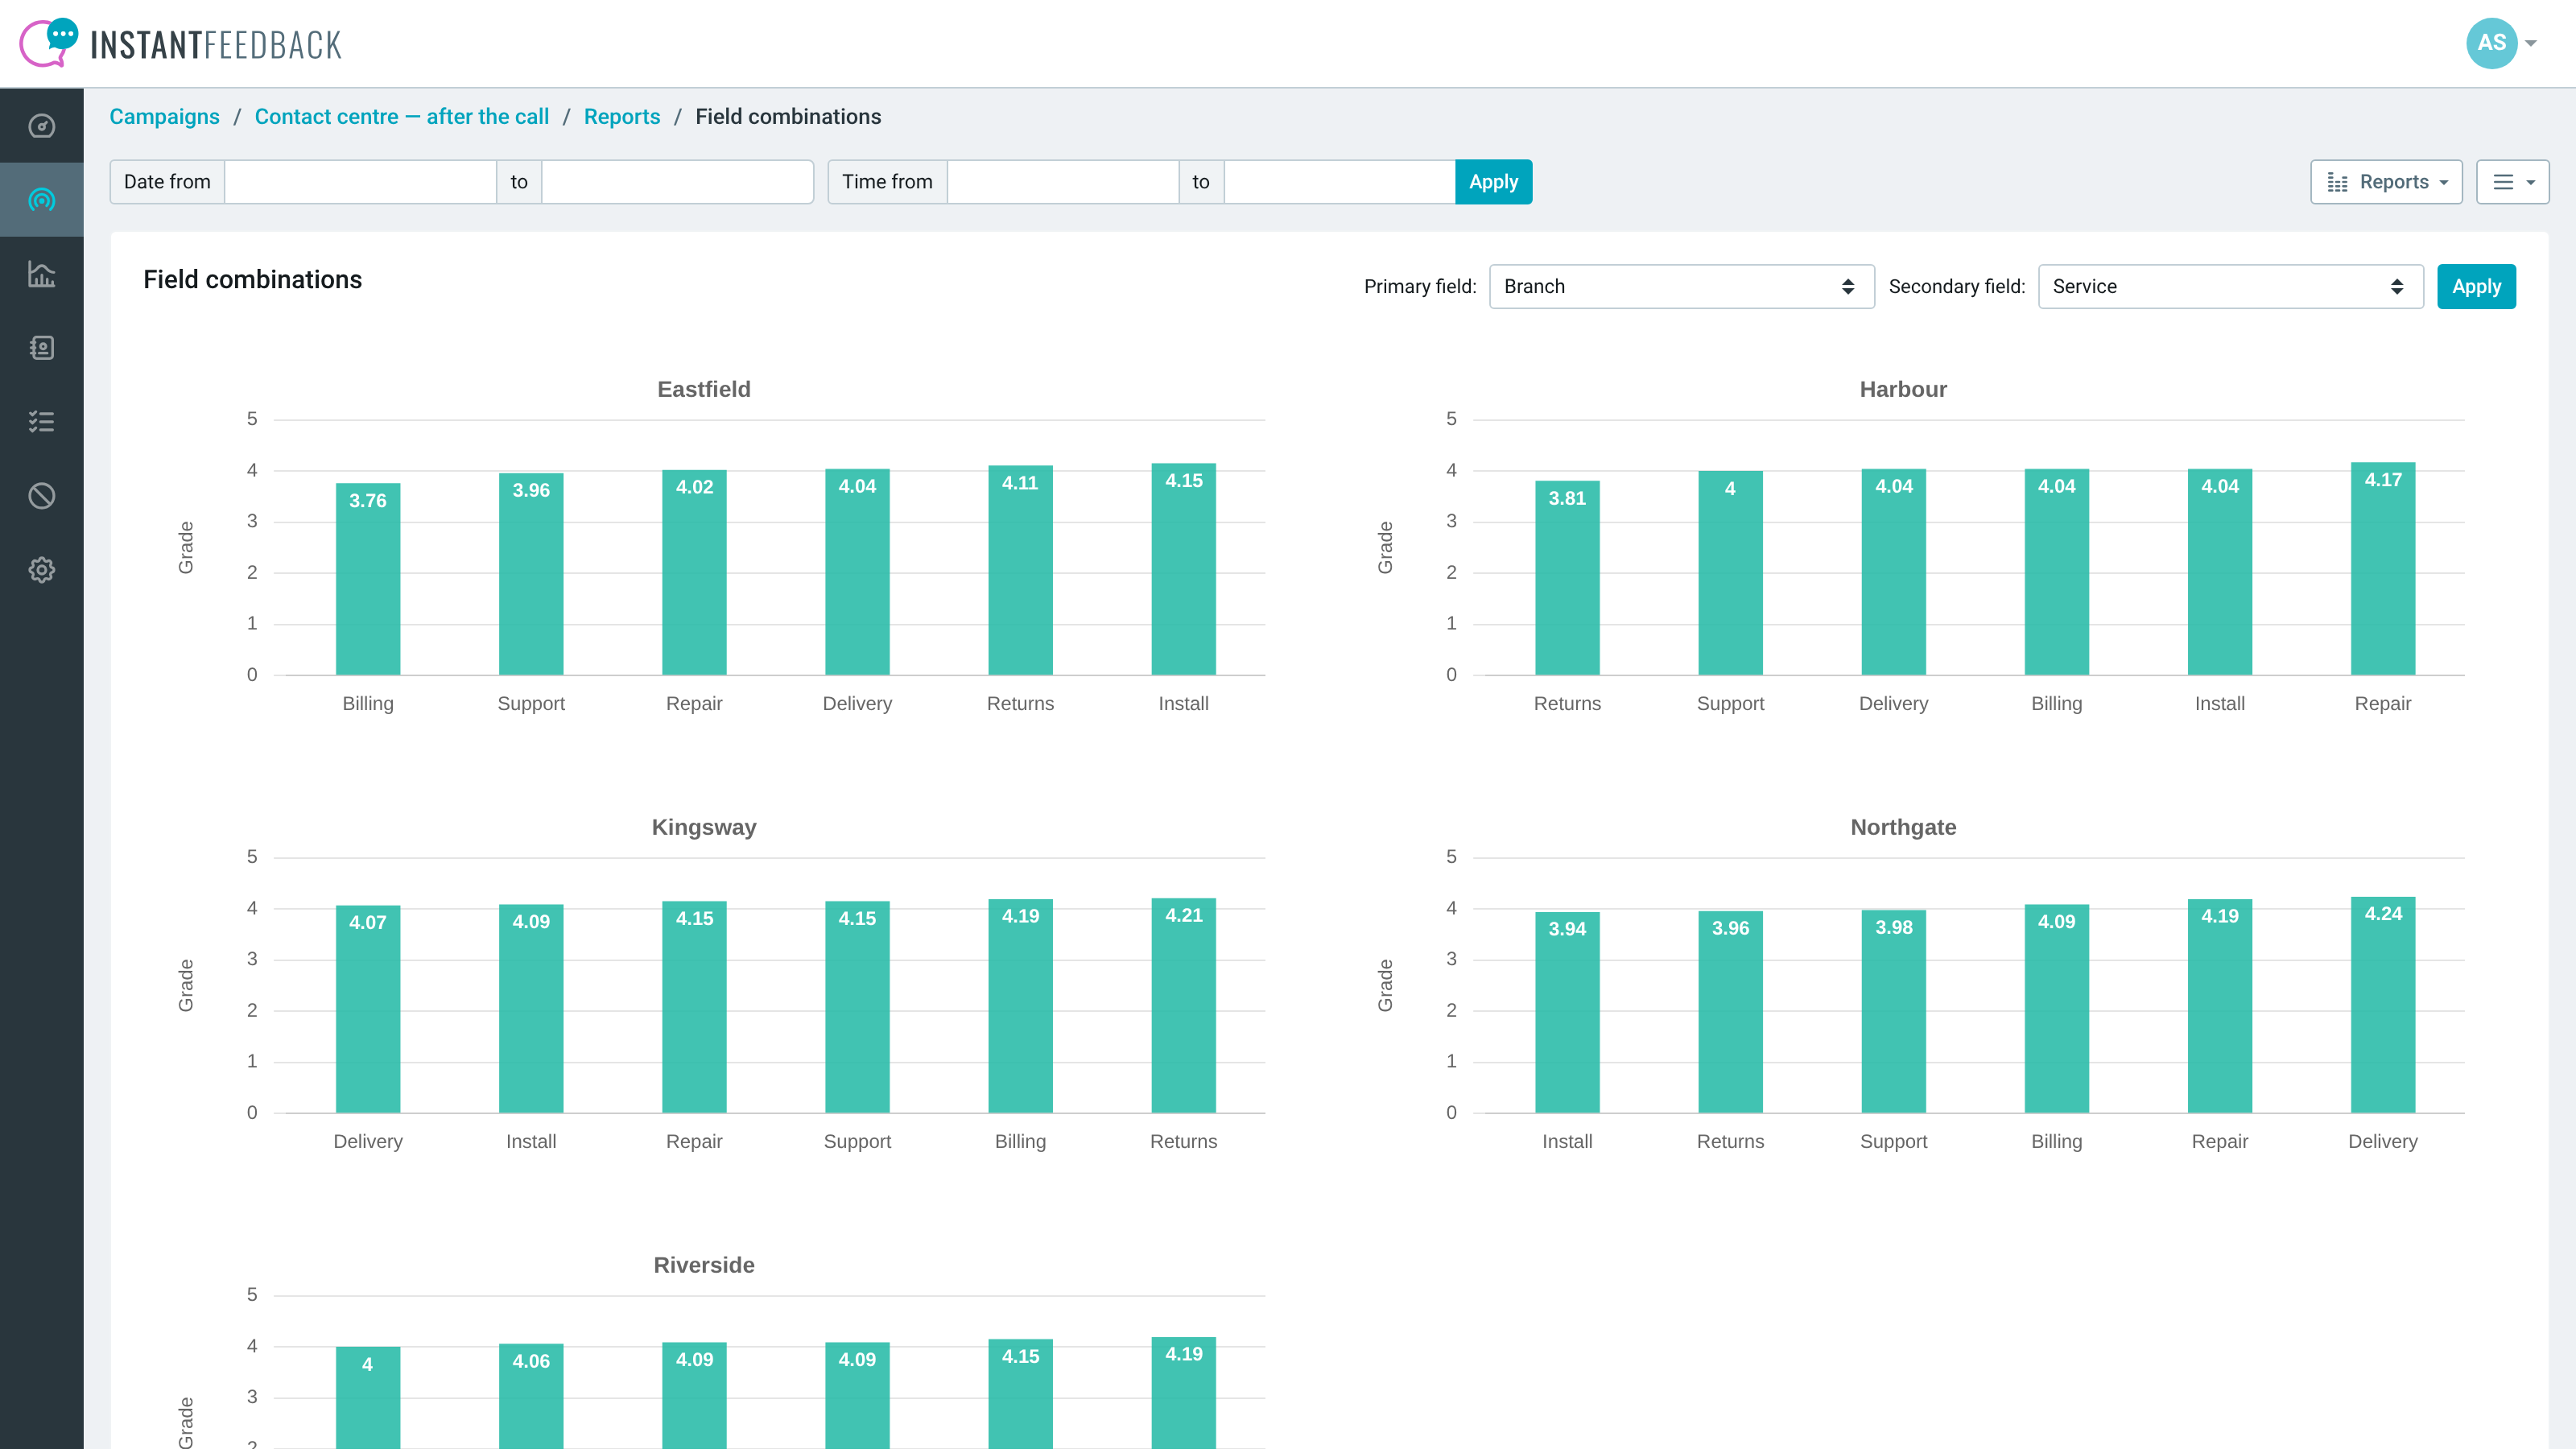Click Kingsway Returns bar 4.21
The width and height of the screenshot is (2576, 1449).
[x=1184, y=1005]
